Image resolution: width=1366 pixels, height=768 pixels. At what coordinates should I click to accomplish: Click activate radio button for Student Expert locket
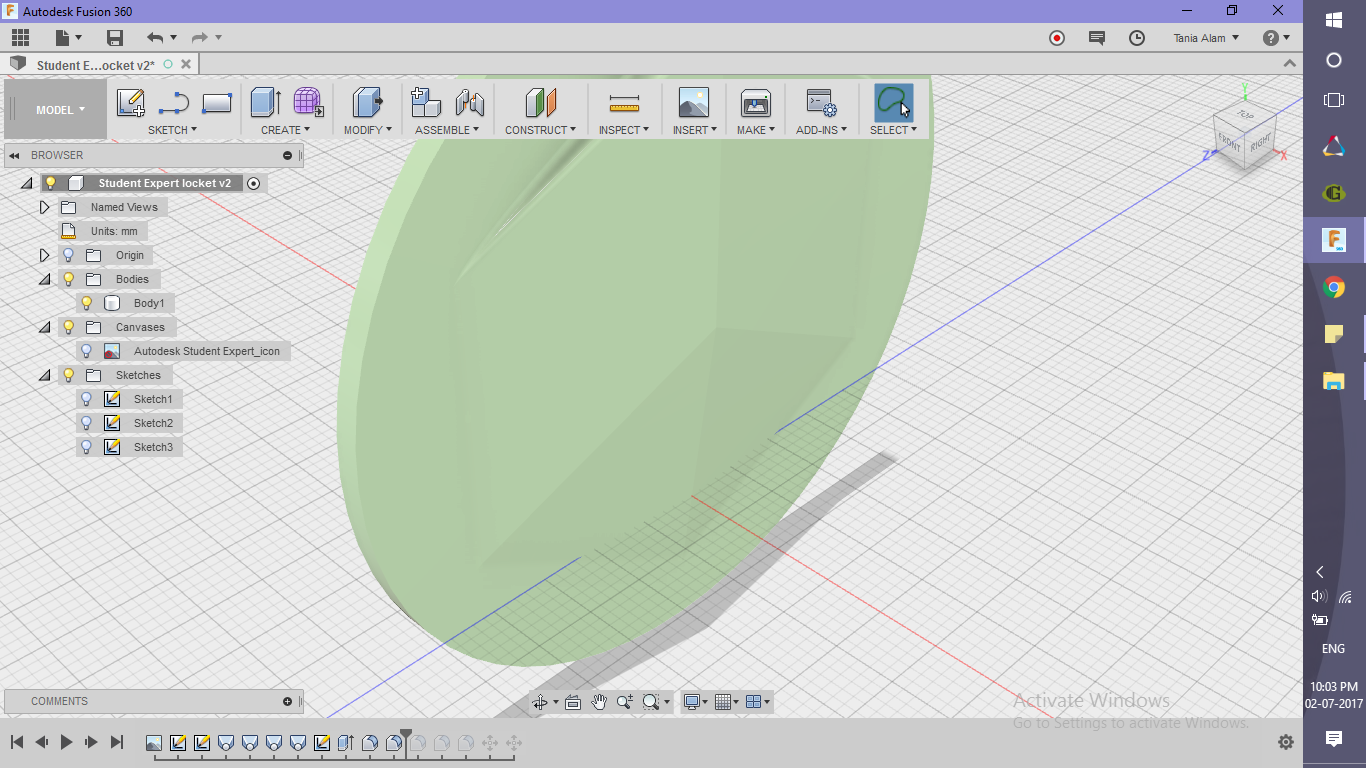(253, 183)
